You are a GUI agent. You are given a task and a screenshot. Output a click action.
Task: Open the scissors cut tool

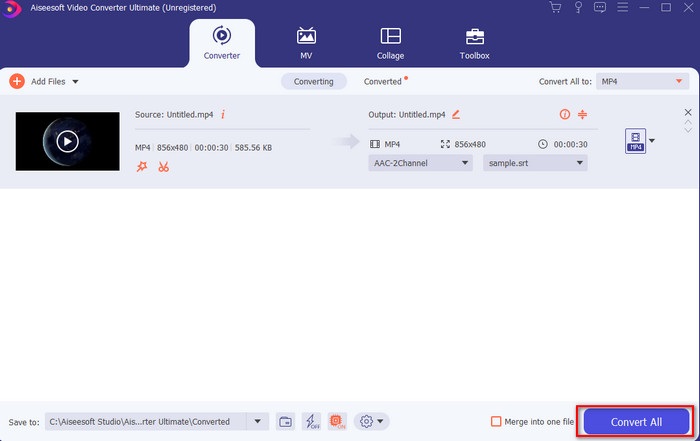[x=163, y=167]
